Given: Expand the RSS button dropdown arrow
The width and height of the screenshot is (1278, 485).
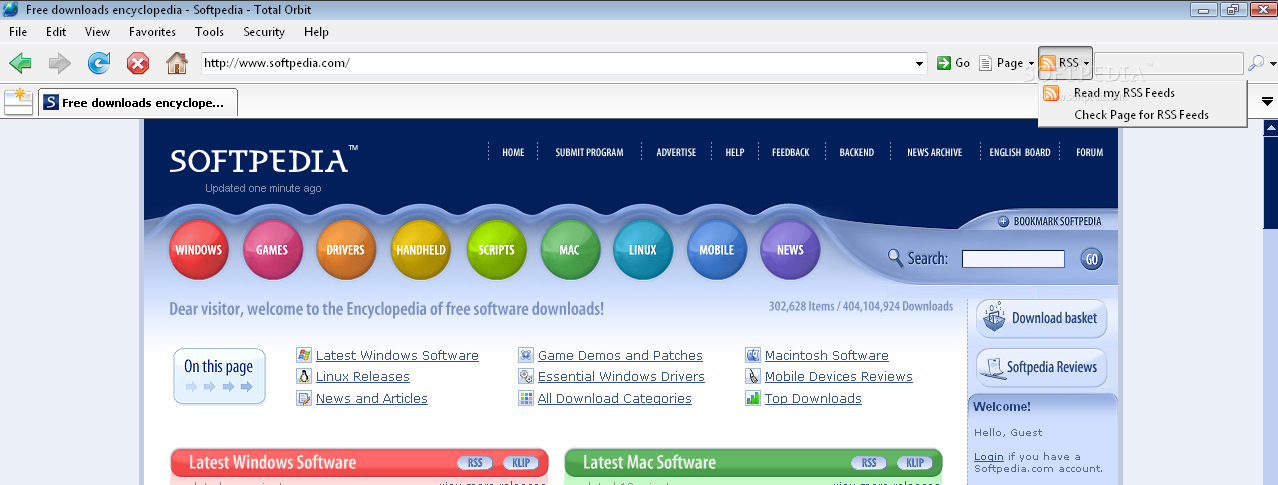Looking at the screenshot, I should pos(1086,63).
